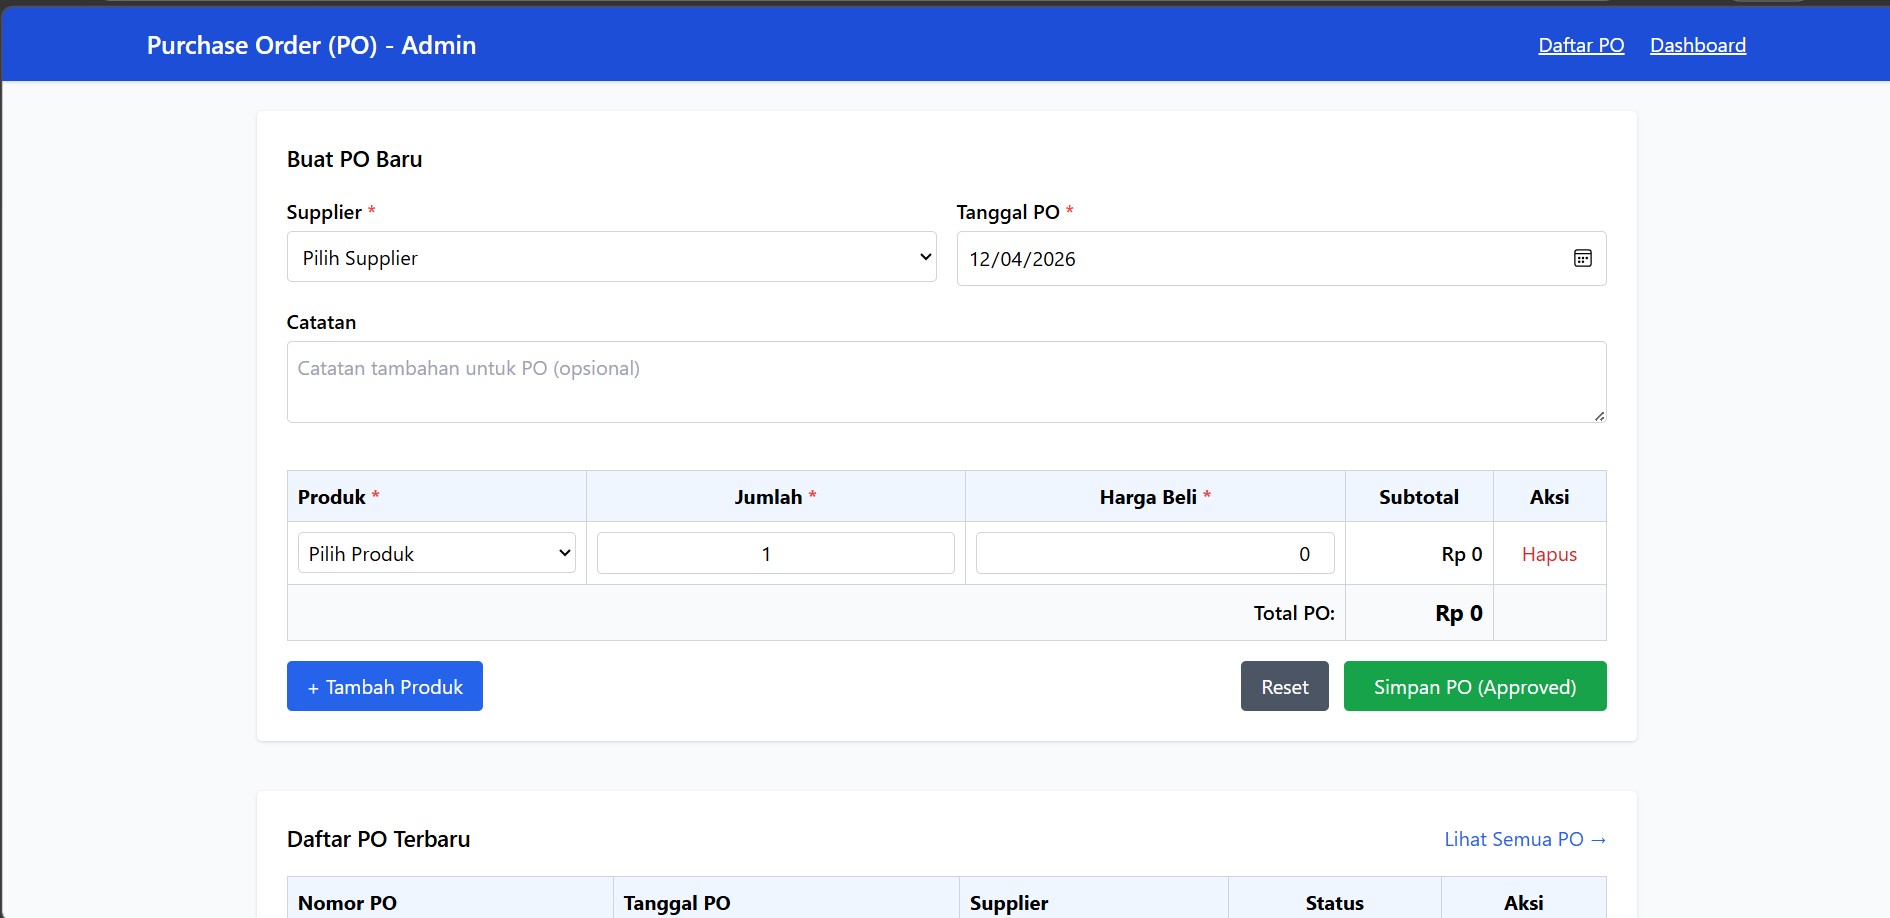The width and height of the screenshot is (1890, 918).
Task: Click the Supplier field label
Action: pyautogui.click(x=324, y=213)
